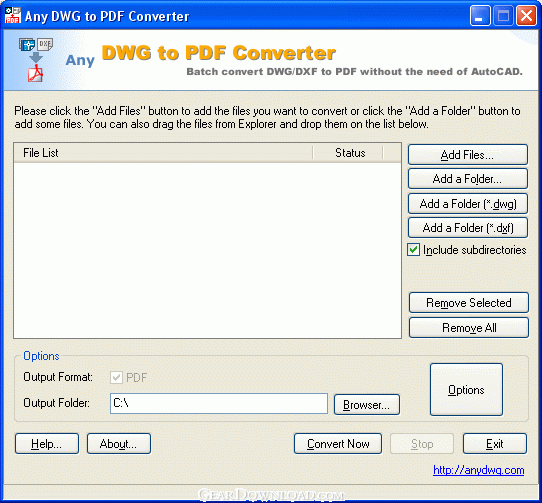Click the red PDF icon in banner
542x503 pixels.
[x=35, y=73]
